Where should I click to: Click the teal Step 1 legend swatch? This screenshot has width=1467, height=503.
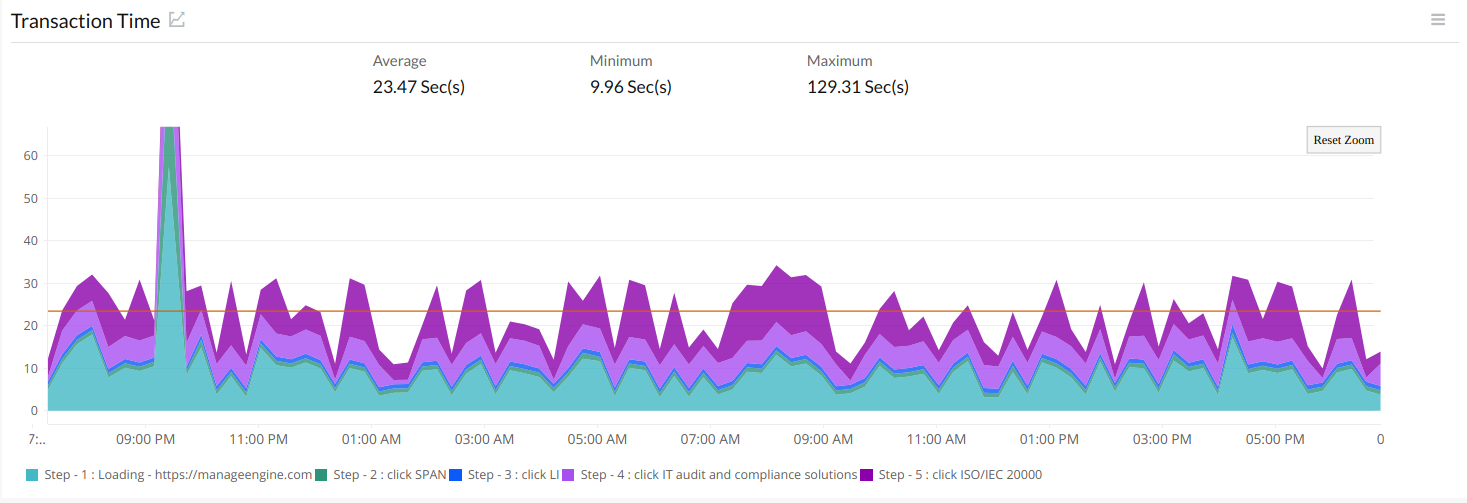tap(33, 475)
